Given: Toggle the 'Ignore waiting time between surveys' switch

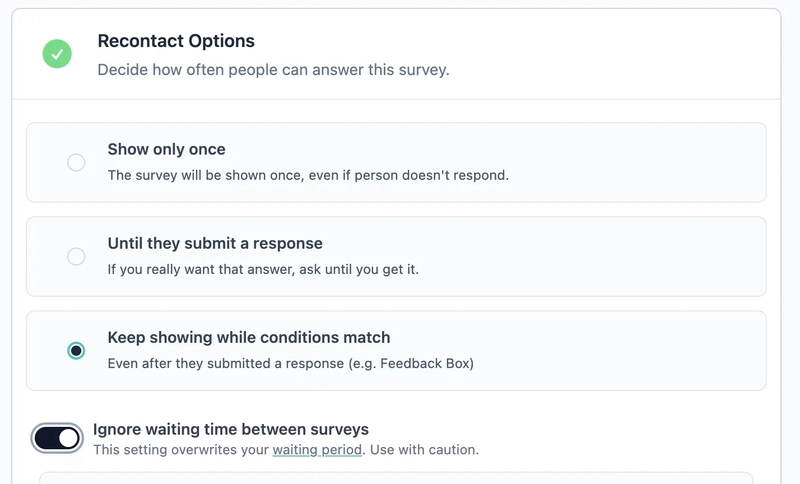Looking at the screenshot, I should (57, 438).
